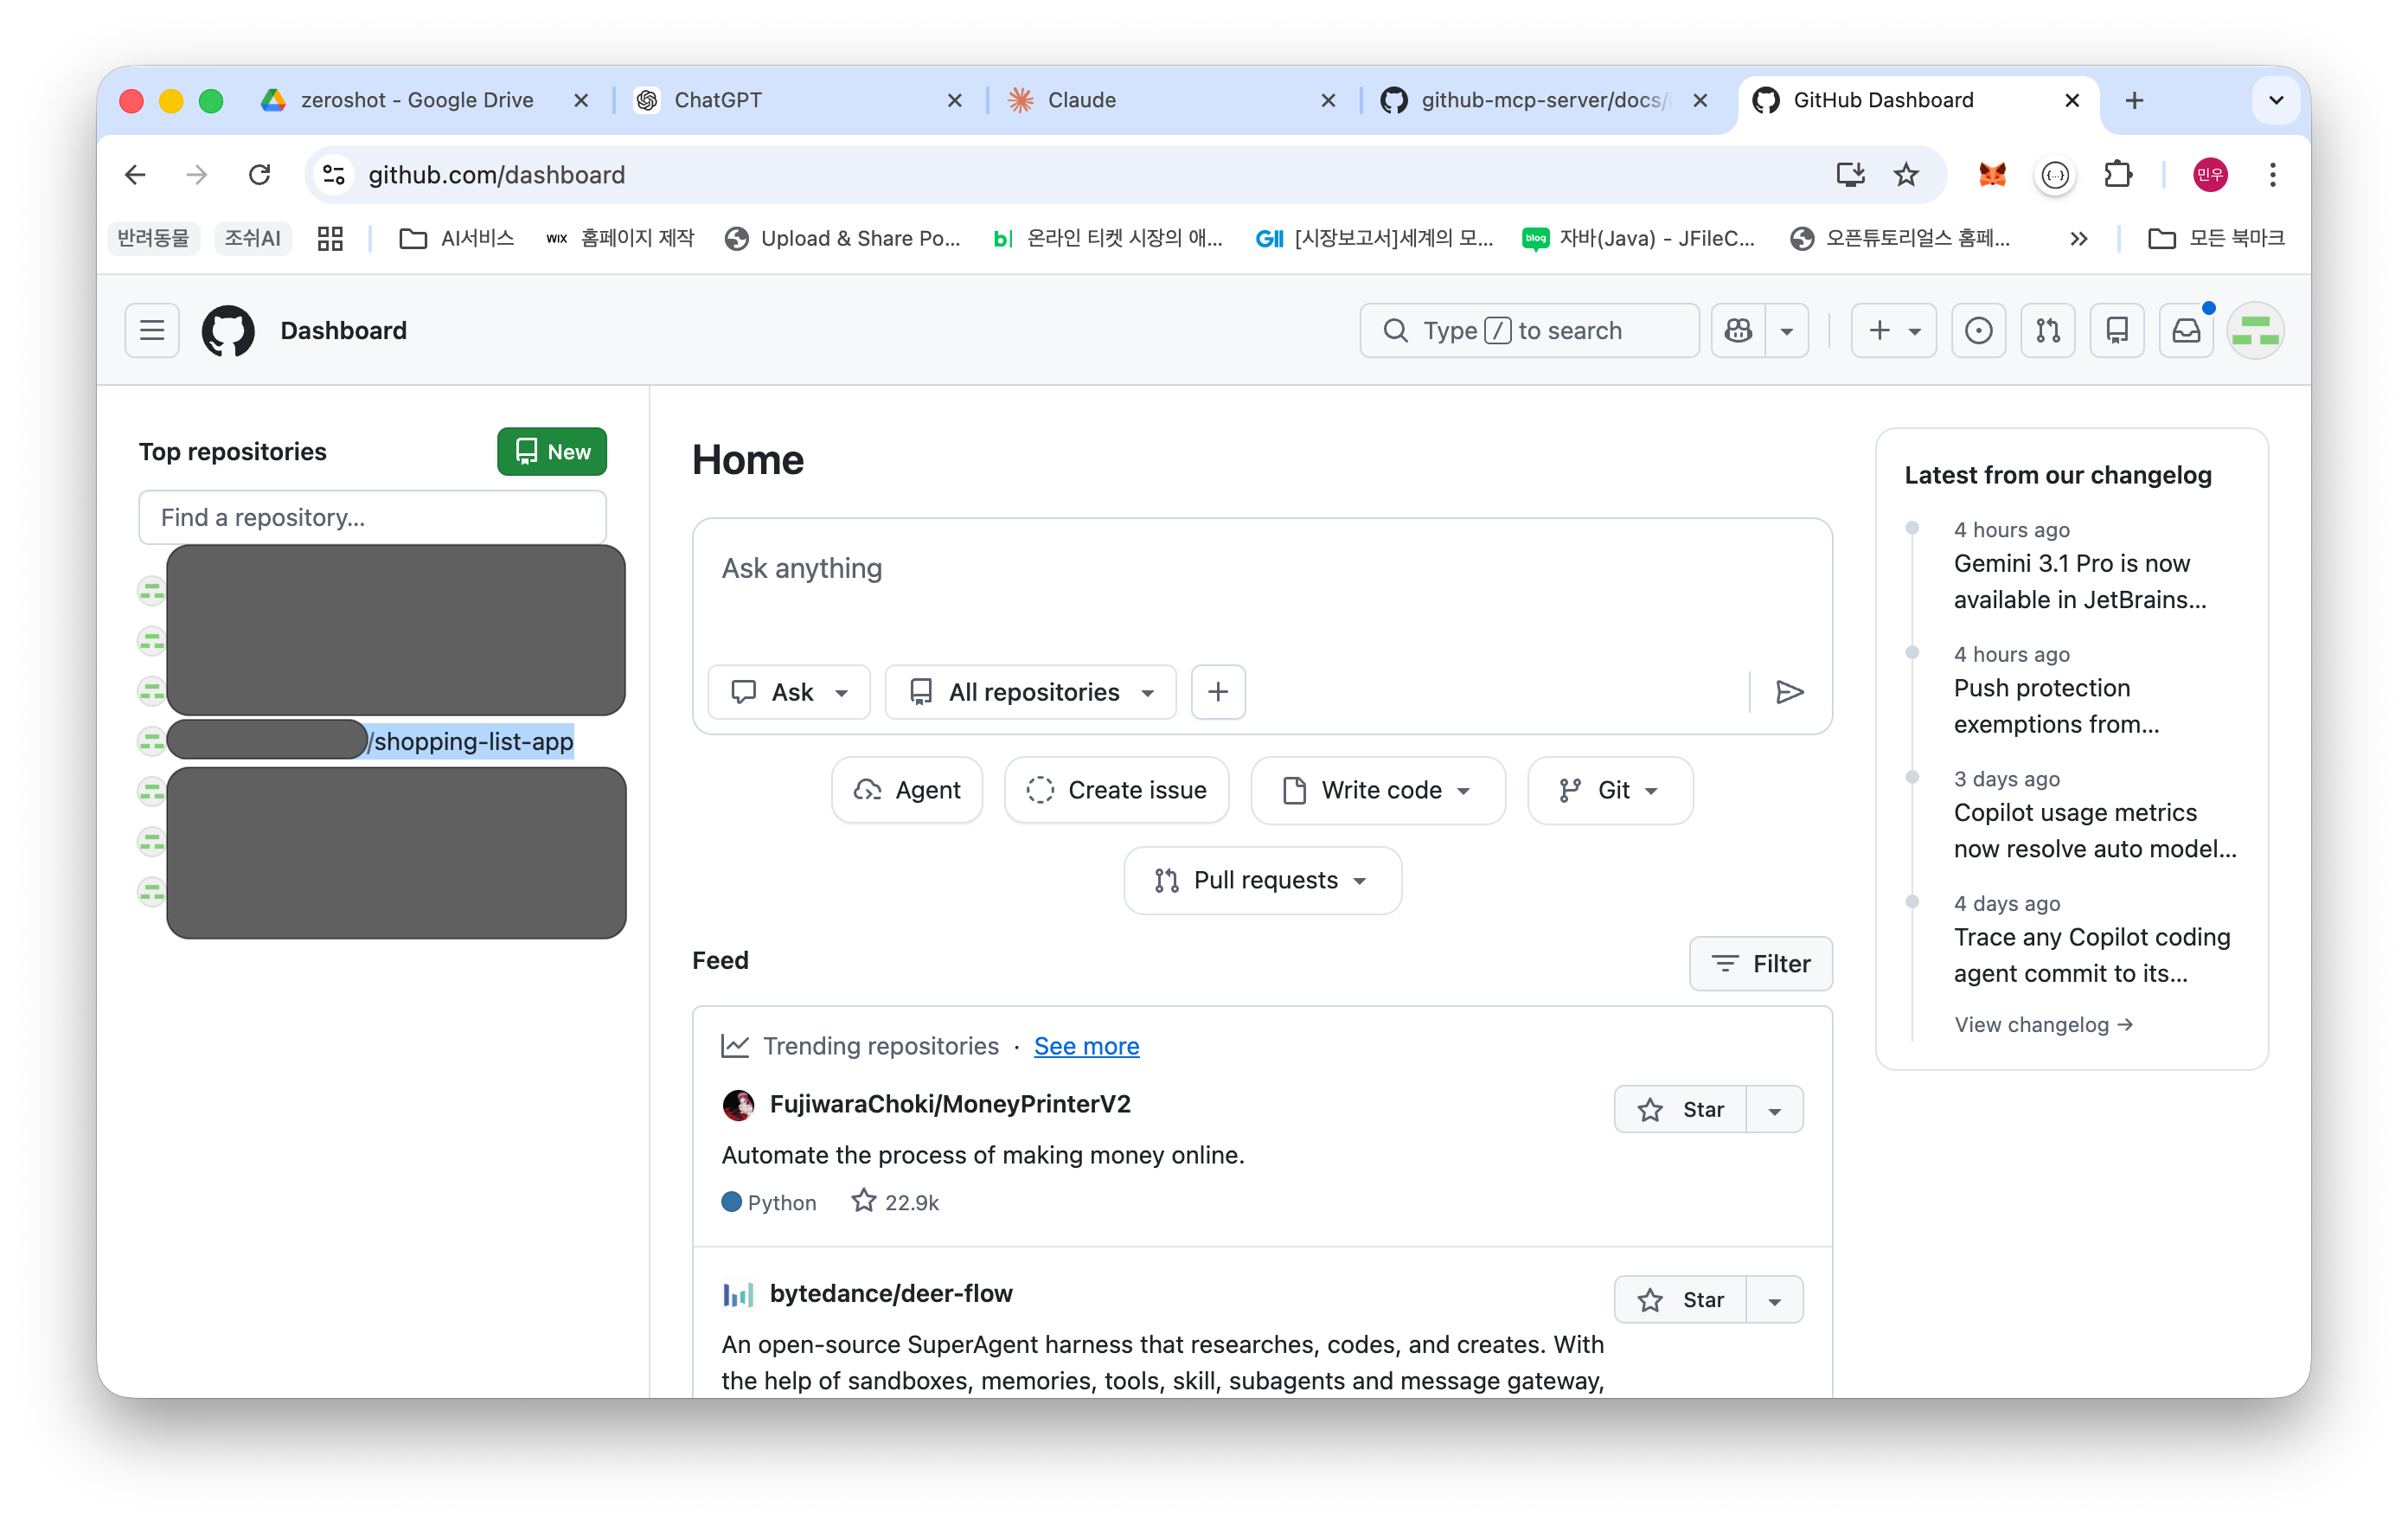Switch to zeroshot - Google Drive tab
2408x1526 pixels.
click(x=417, y=100)
